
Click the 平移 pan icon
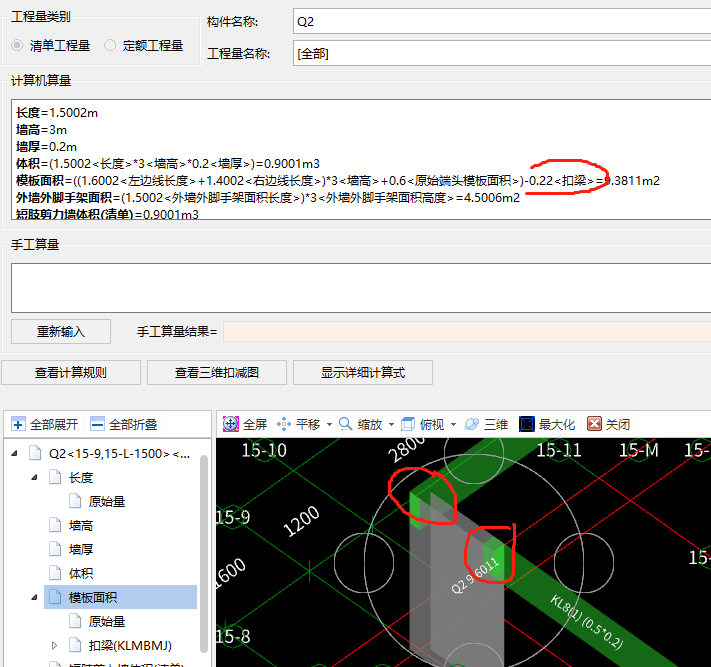click(284, 424)
